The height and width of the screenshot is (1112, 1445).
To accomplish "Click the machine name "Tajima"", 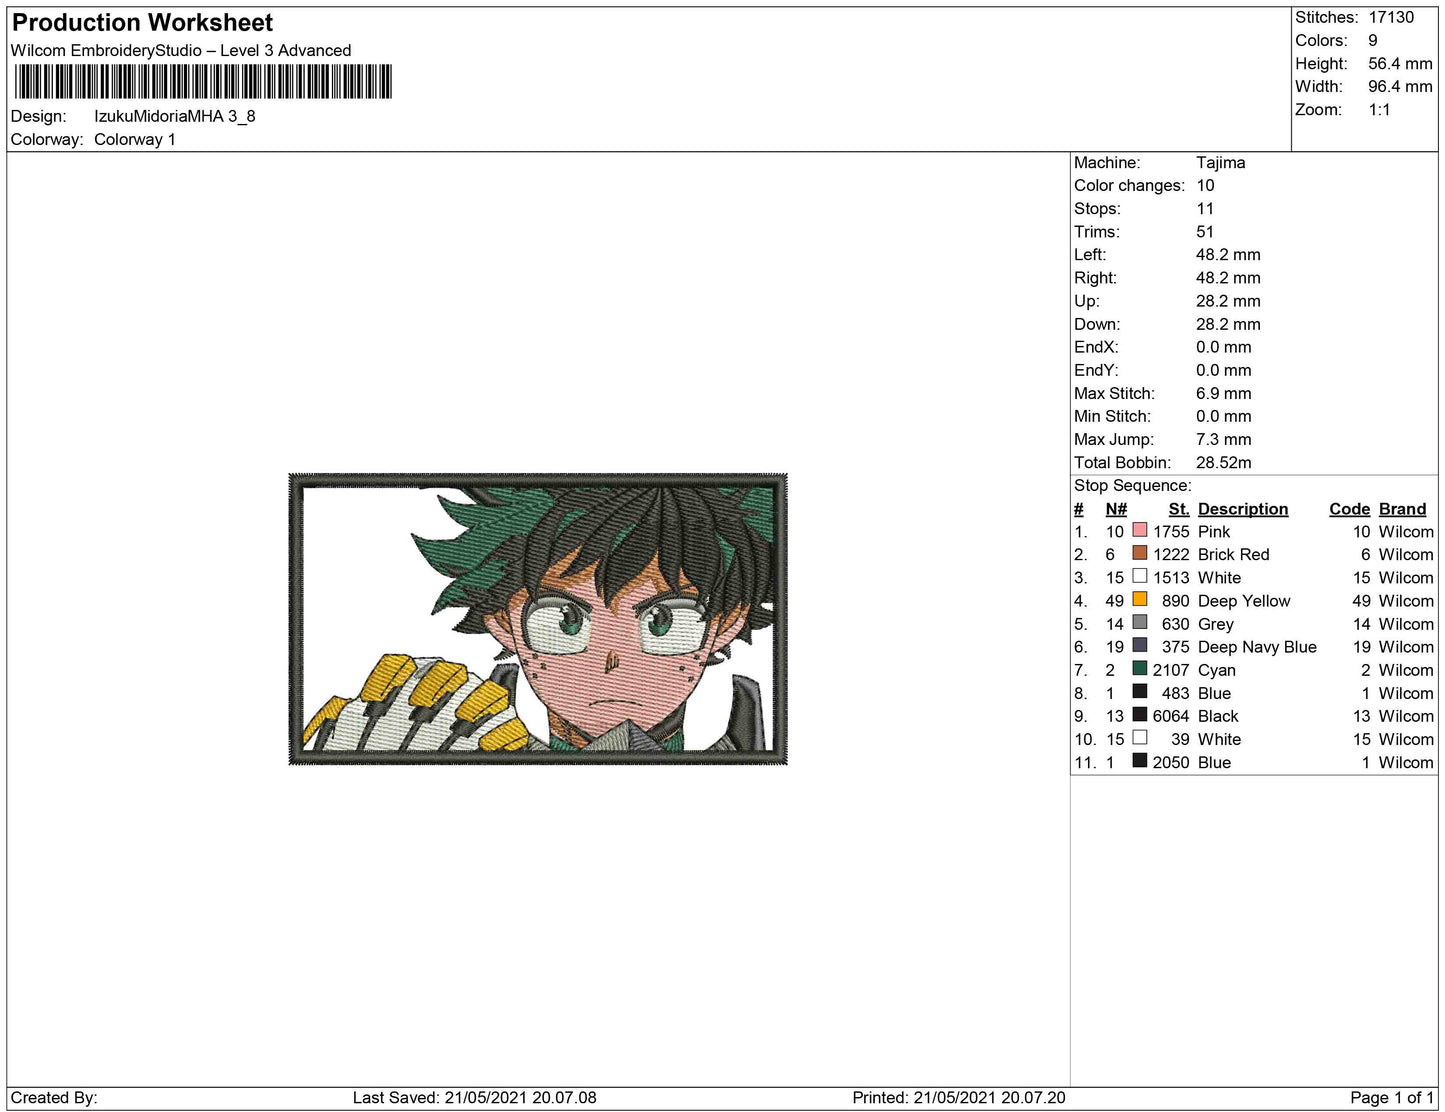I will (x=1220, y=162).
